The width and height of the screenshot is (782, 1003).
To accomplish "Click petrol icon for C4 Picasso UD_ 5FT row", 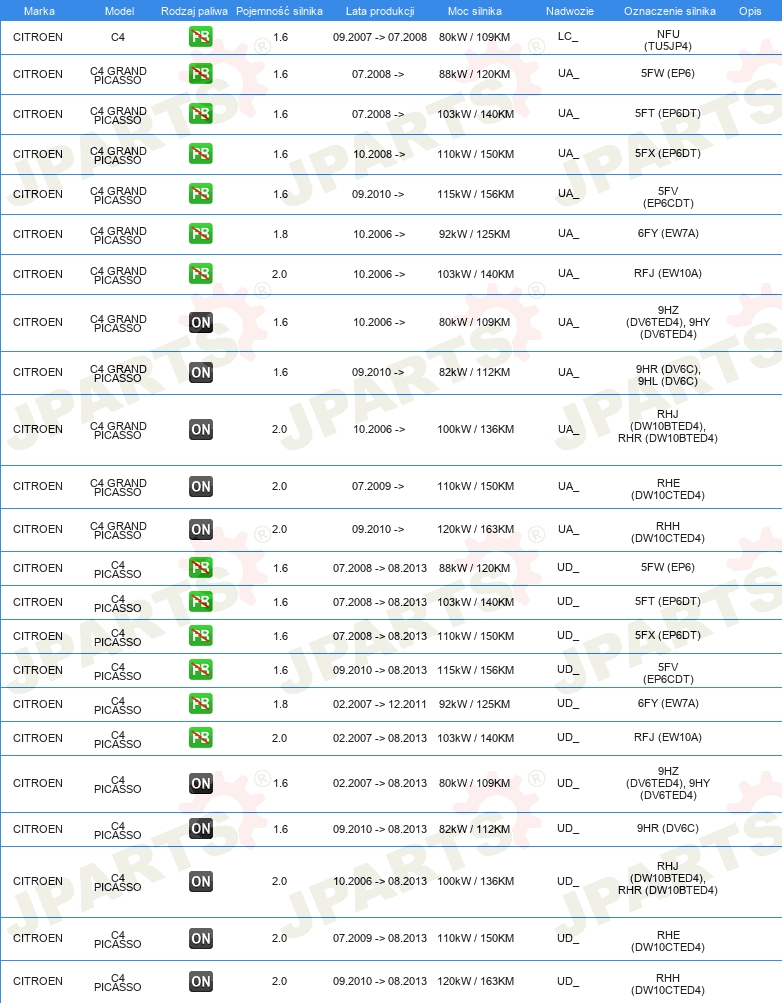I will click(x=201, y=601).
